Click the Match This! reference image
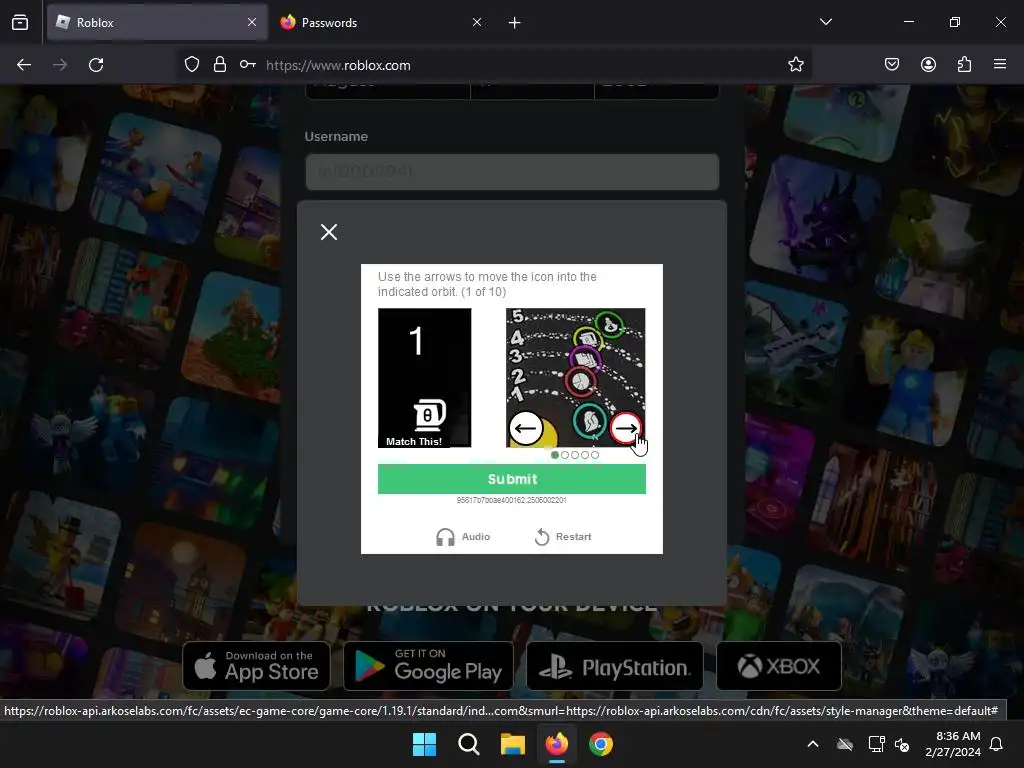This screenshot has width=1024, height=768. click(424, 377)
